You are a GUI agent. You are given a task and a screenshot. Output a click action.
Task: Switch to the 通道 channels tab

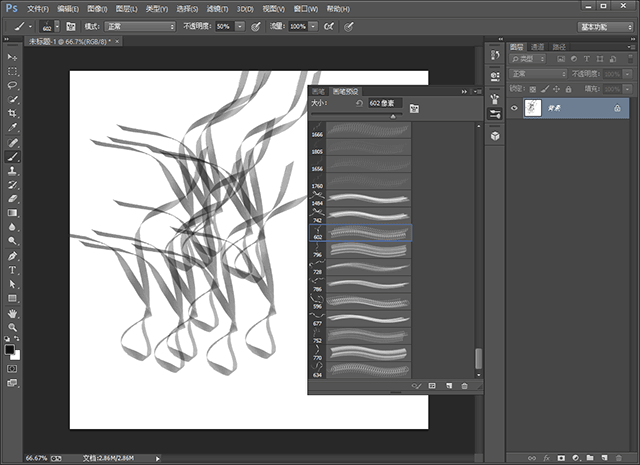coord(538,46)
